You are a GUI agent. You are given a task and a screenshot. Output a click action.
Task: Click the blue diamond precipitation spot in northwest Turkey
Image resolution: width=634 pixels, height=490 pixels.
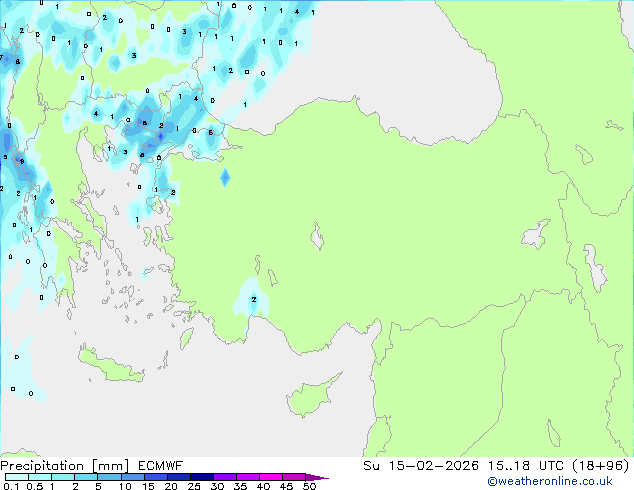click(x=225, y=178)
